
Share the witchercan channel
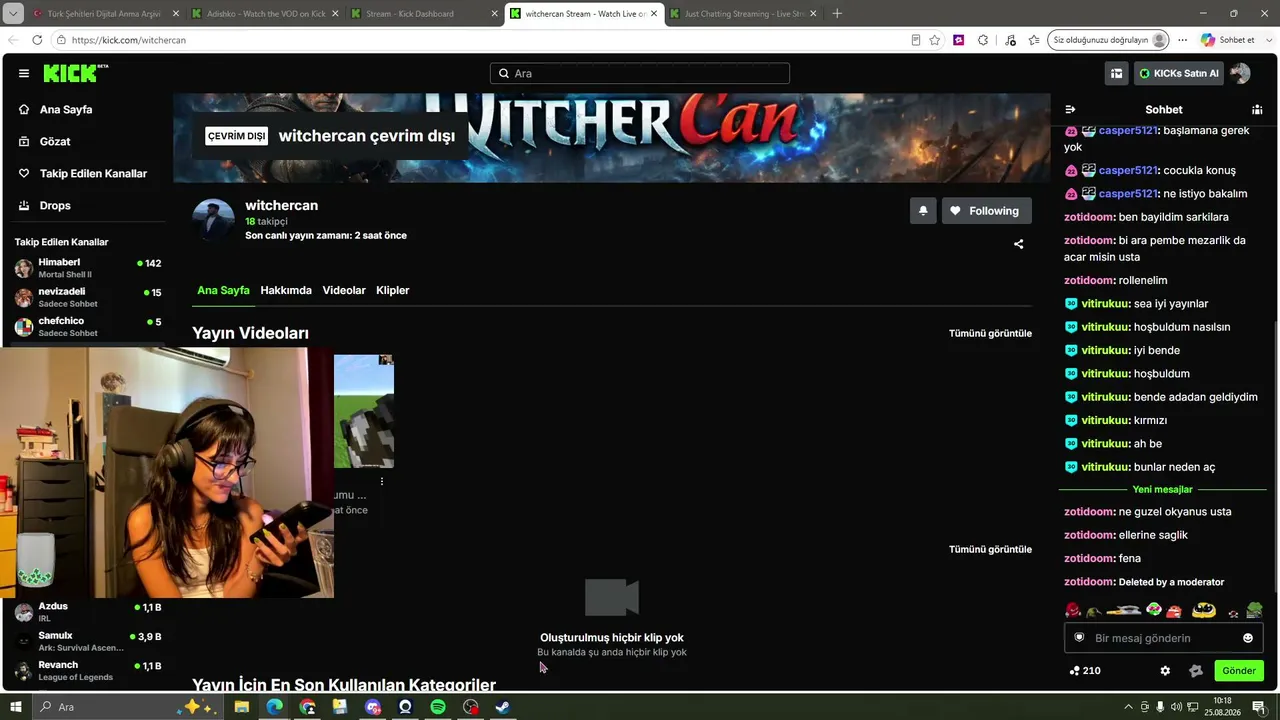1019,244
